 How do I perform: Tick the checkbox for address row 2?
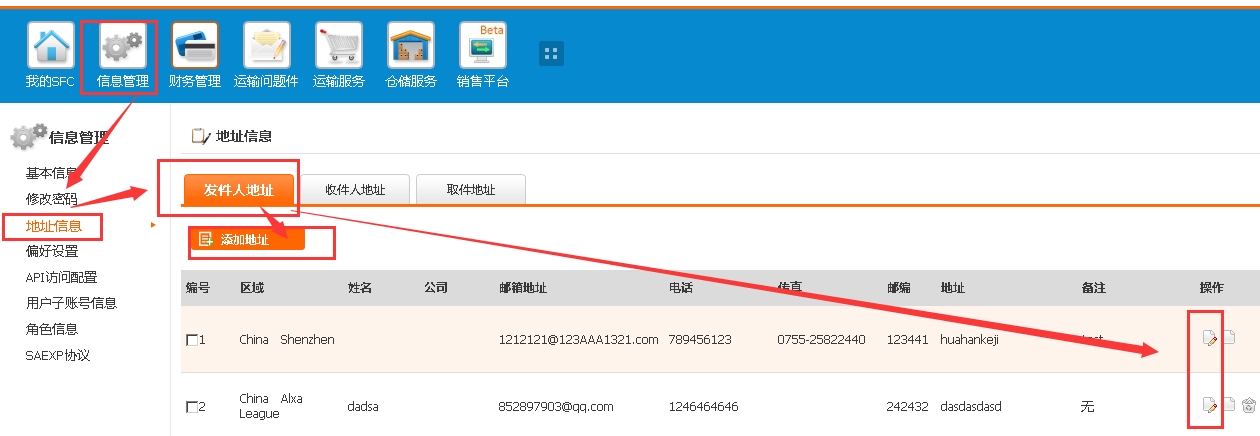pos(192,407)
